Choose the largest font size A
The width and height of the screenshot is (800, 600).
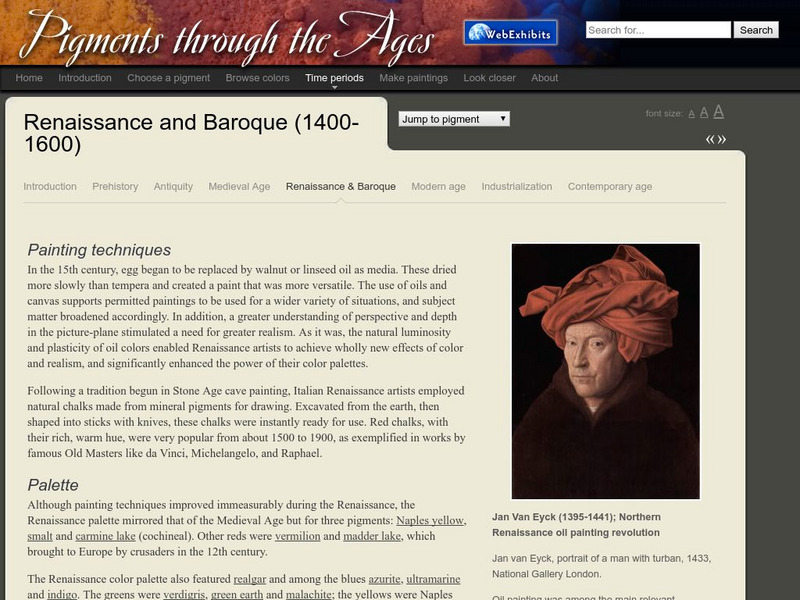click(x=717, y=111)
